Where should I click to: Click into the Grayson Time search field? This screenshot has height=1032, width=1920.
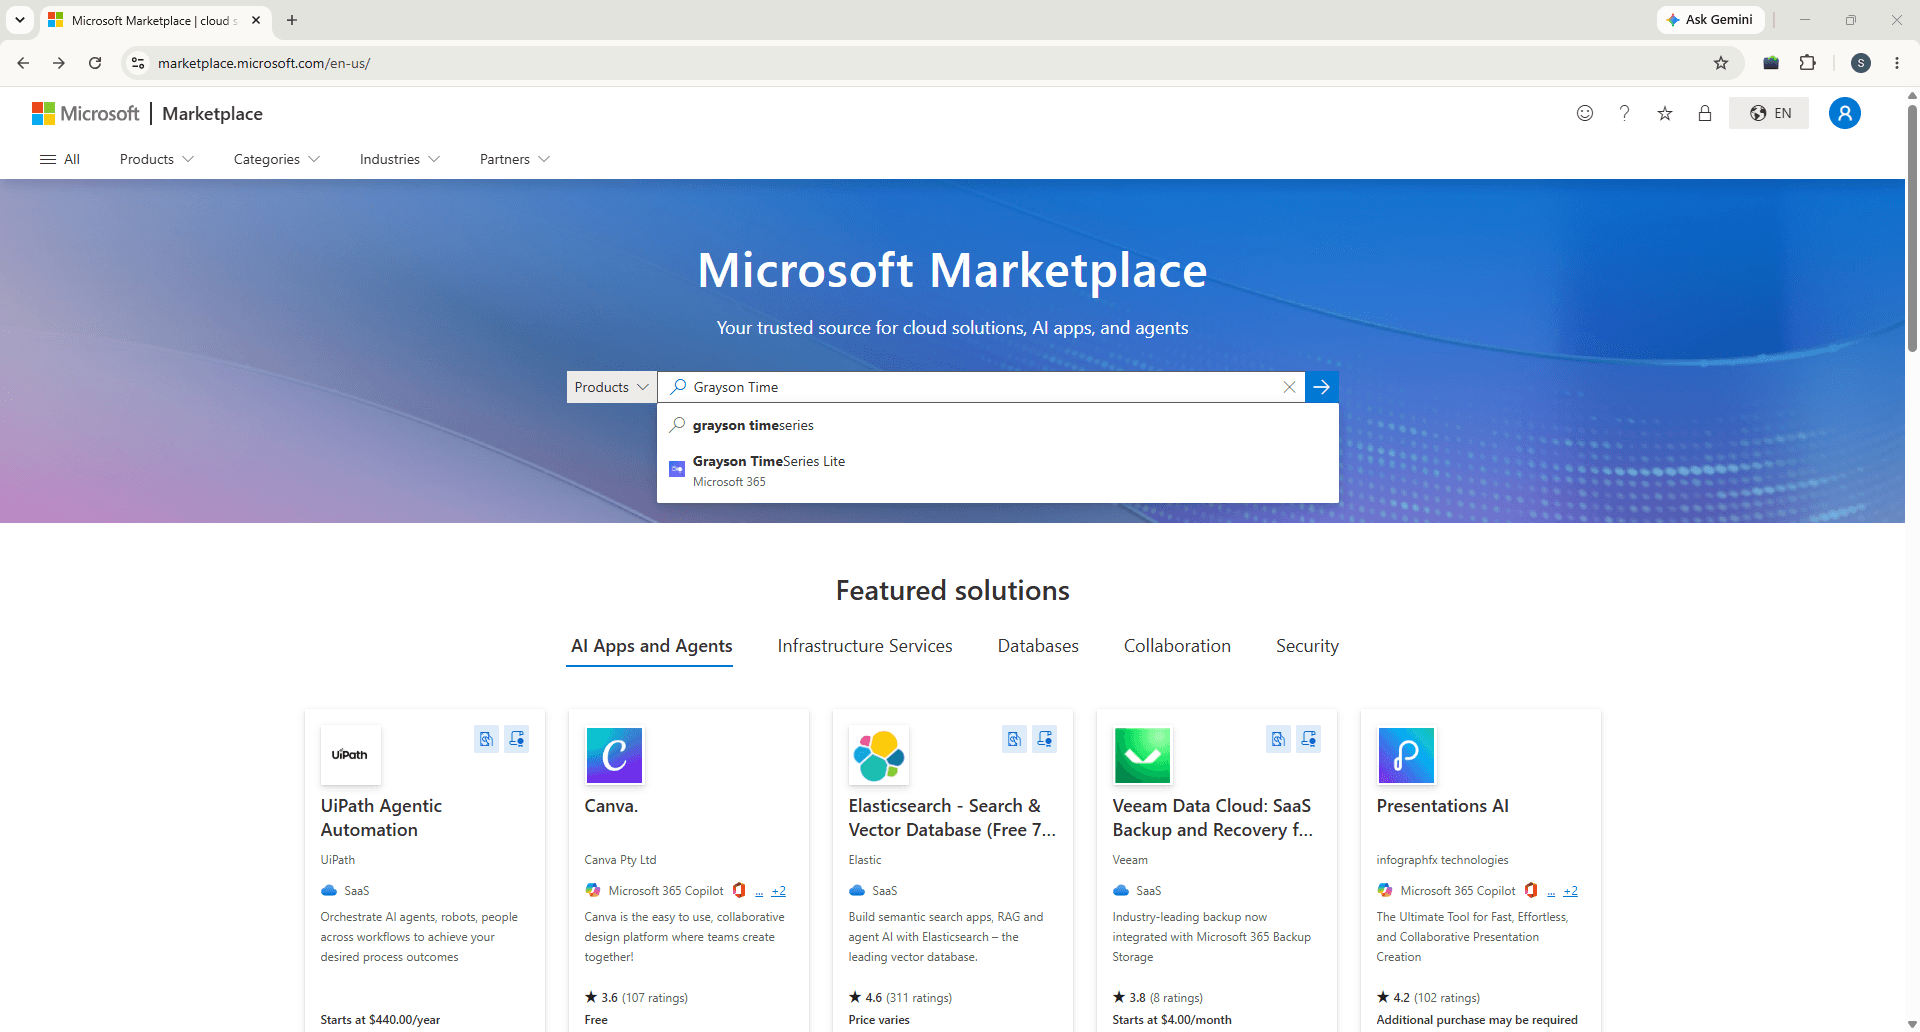980,387
